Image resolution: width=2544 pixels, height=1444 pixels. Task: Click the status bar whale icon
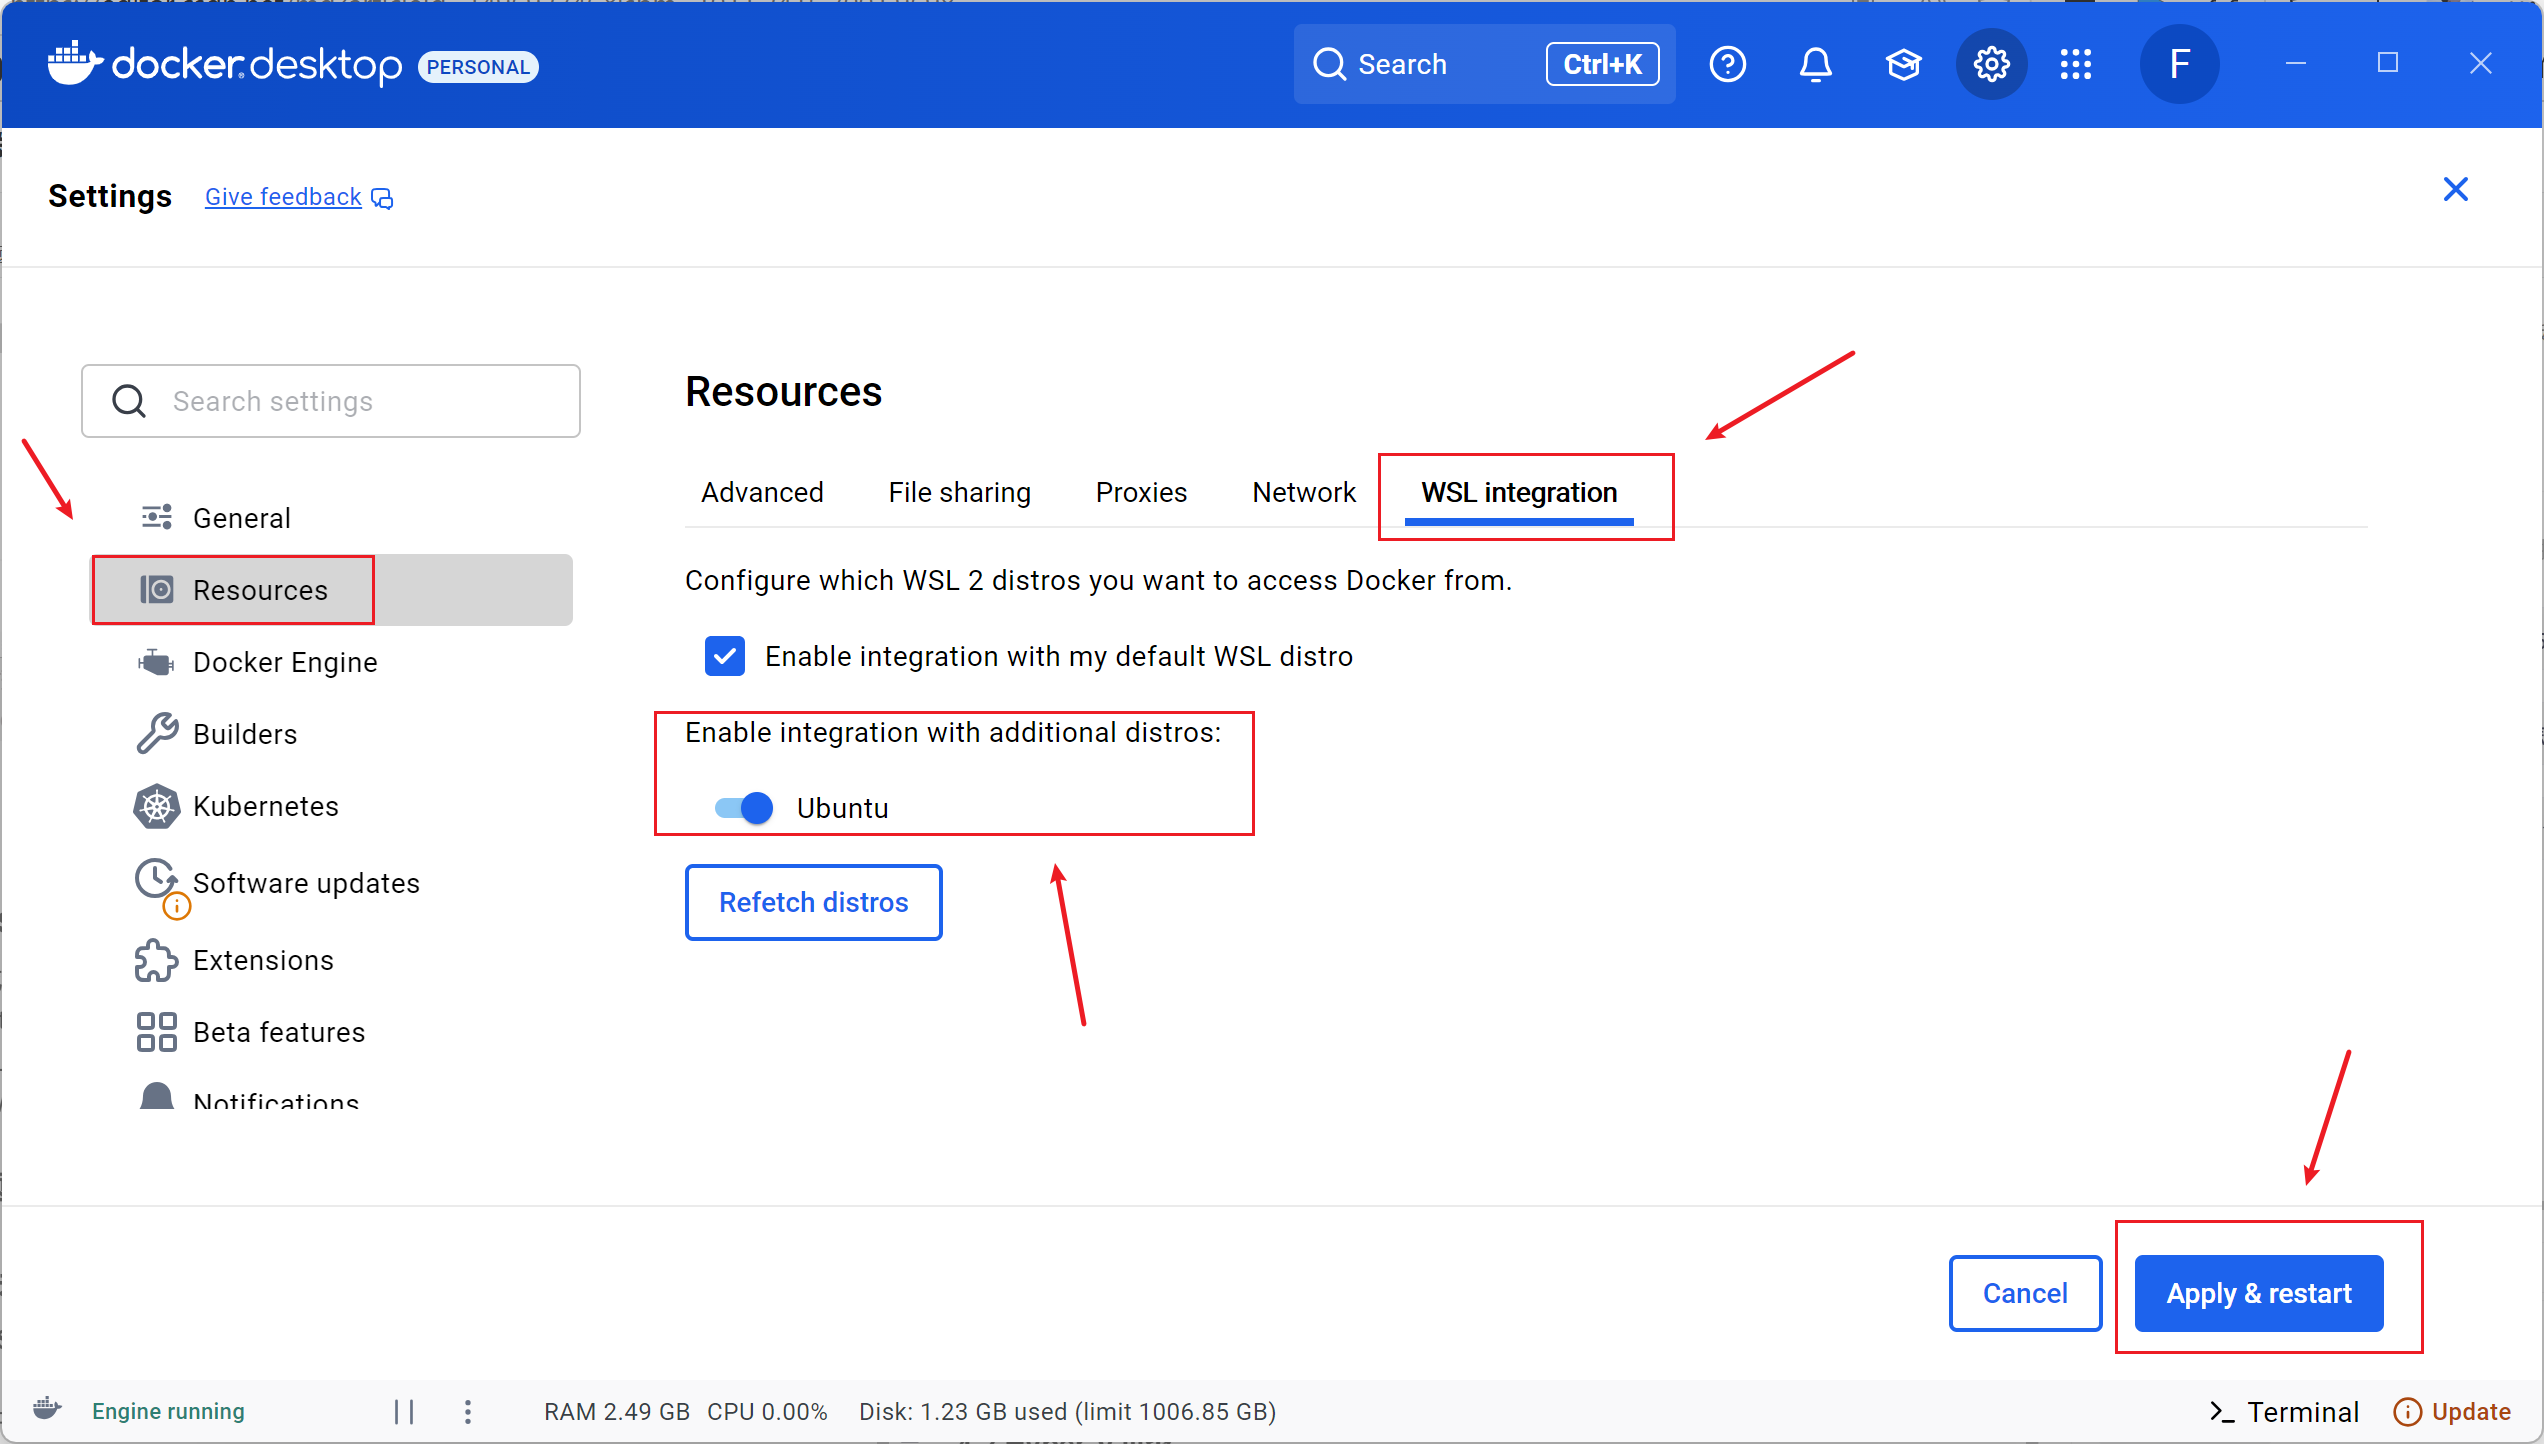coord(46,1409)
